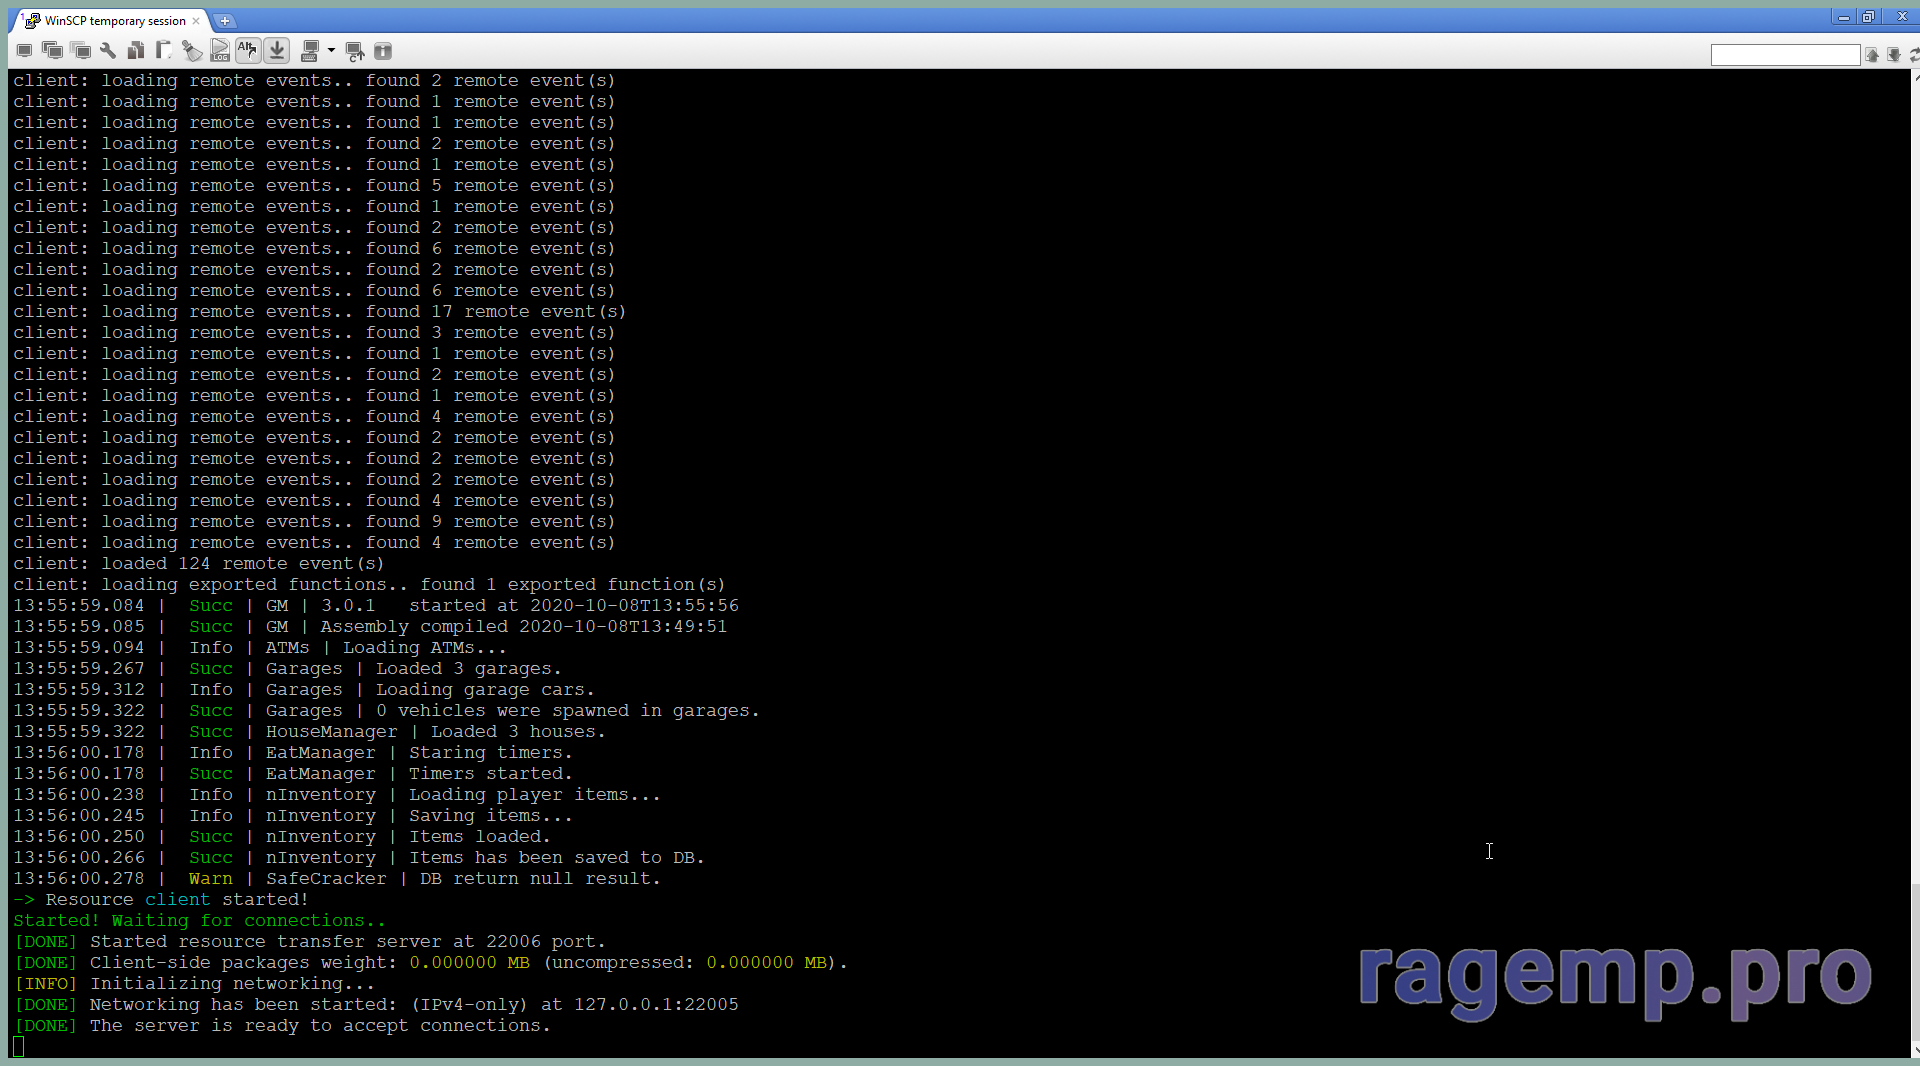Viewport: 1920px width, 1066px height.
Task: Click the monitor with keyboard icon
Action: [x=310, y=51]
